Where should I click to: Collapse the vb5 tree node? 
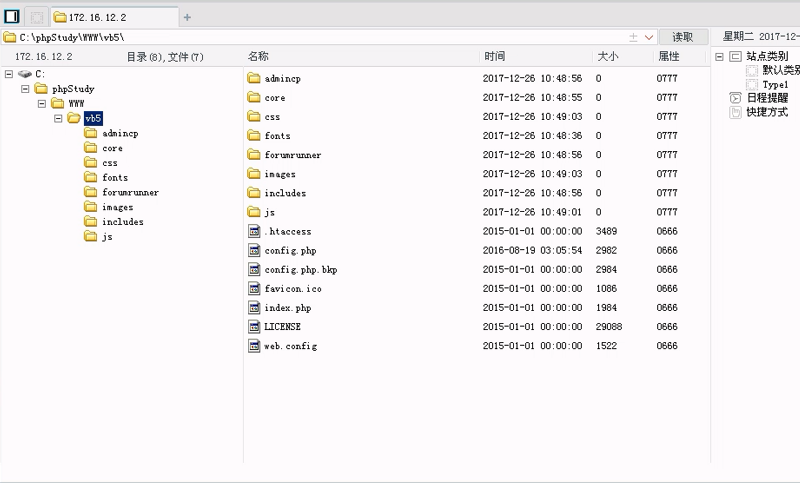58,118
